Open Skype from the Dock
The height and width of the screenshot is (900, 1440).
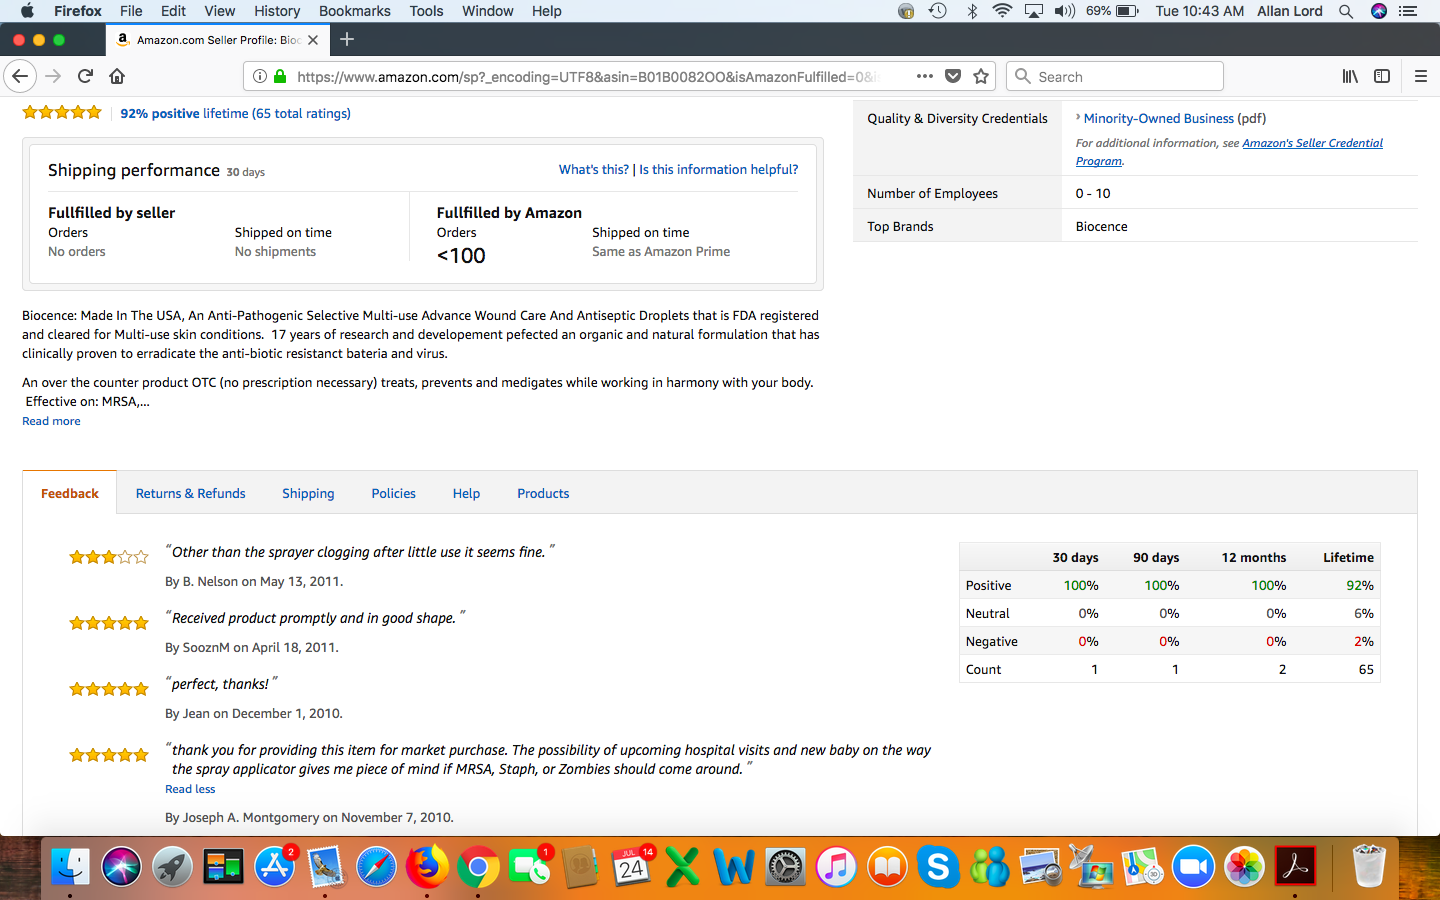click(x=938, y=866)
